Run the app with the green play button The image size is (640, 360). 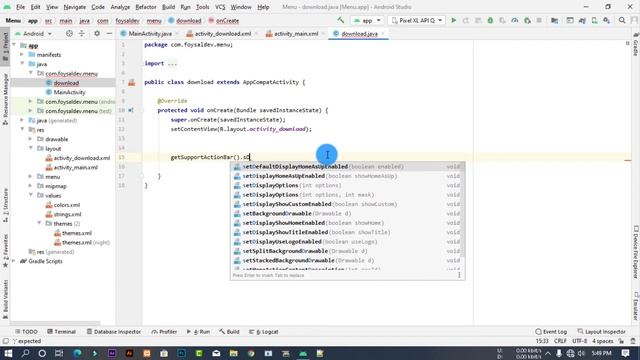click(x=453, y=20)
